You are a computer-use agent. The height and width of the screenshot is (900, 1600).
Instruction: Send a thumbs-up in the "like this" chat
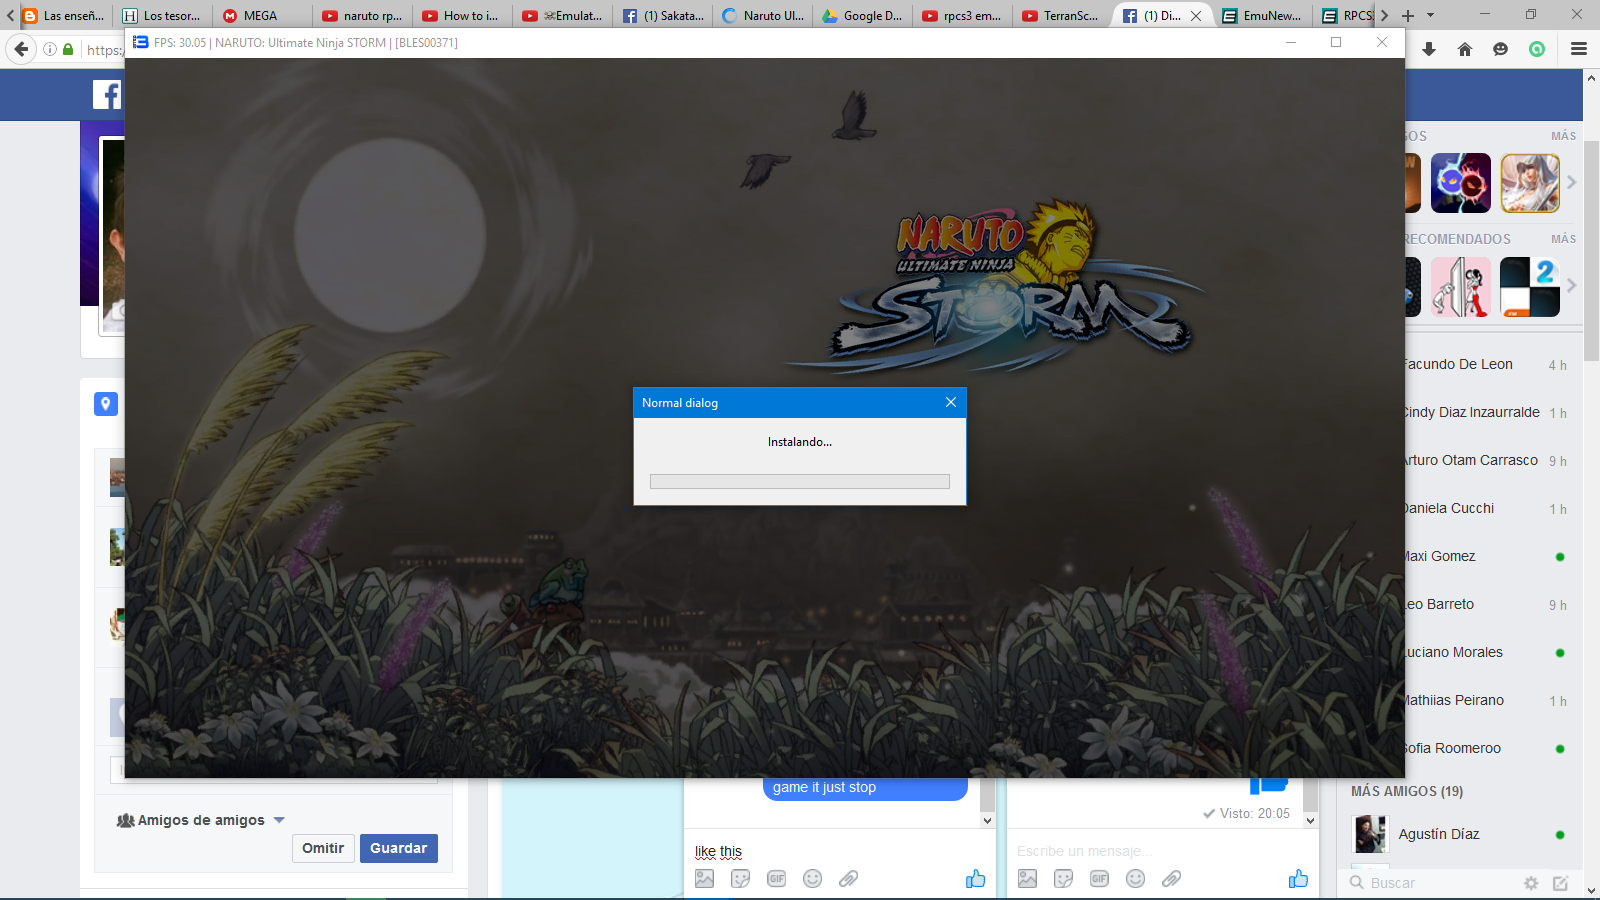pyautogui.click(x=975, y=879)
